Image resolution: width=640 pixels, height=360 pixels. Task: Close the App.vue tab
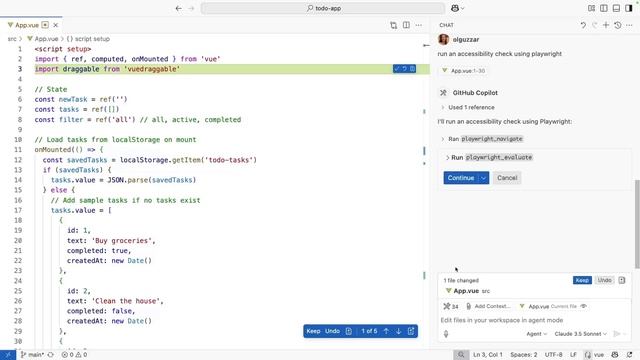click(x=56, y=25)
